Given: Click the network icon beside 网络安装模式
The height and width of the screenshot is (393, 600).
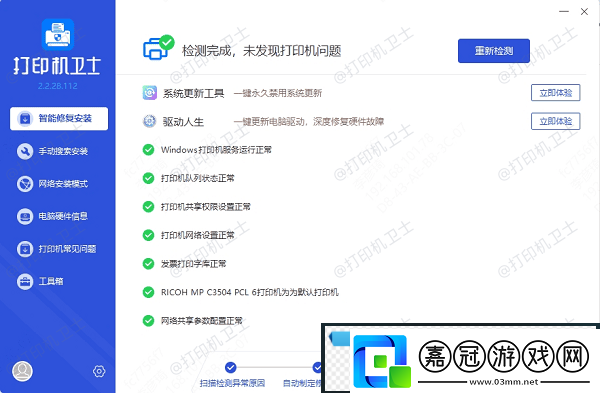Looking at the screenshot, I should point(25,184).
